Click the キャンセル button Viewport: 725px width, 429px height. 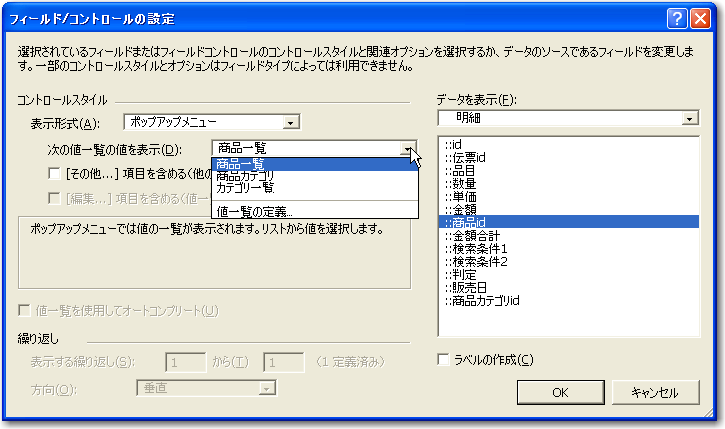pyautogui.click(x=654, y=392)
